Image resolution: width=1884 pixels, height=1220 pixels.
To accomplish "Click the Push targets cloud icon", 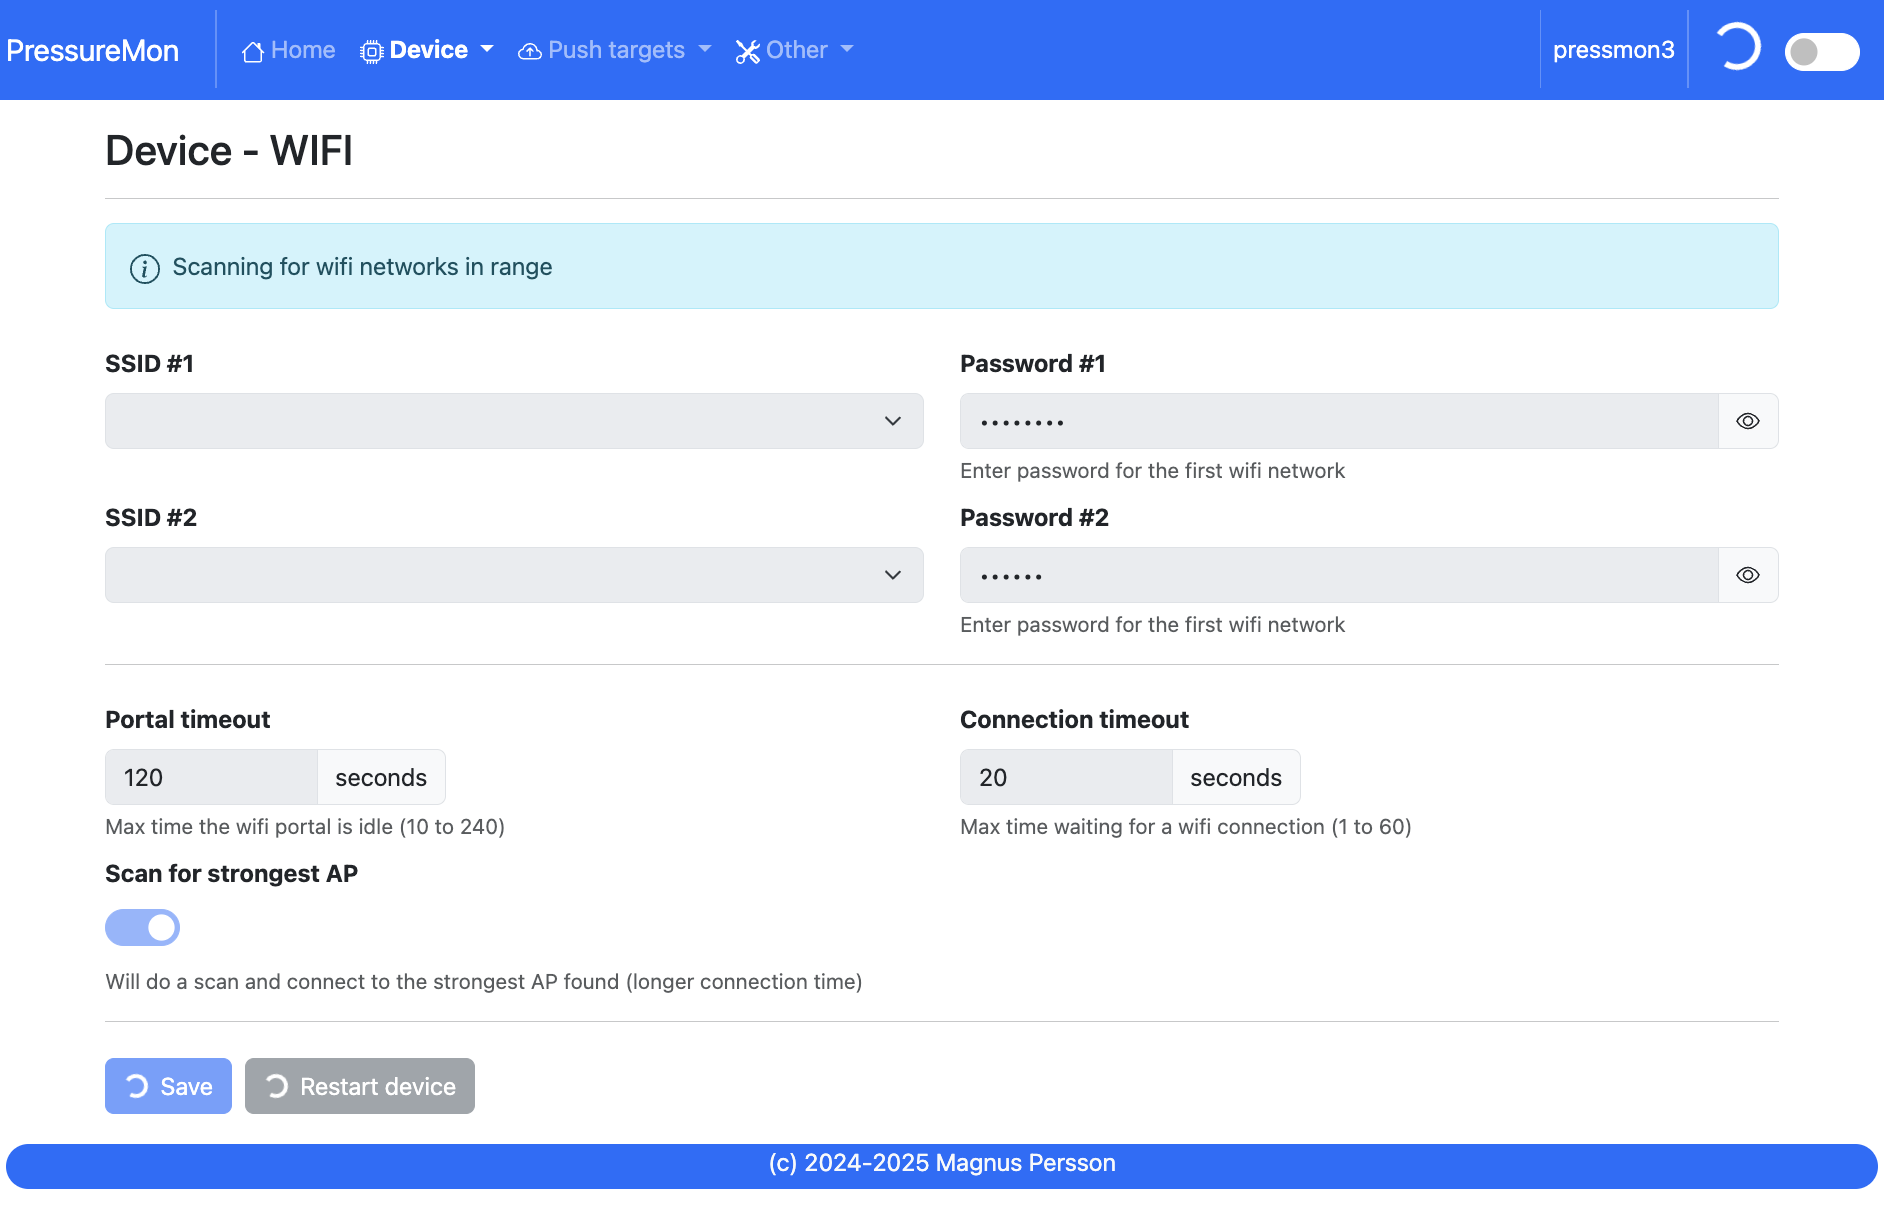I will coord(530,51).
